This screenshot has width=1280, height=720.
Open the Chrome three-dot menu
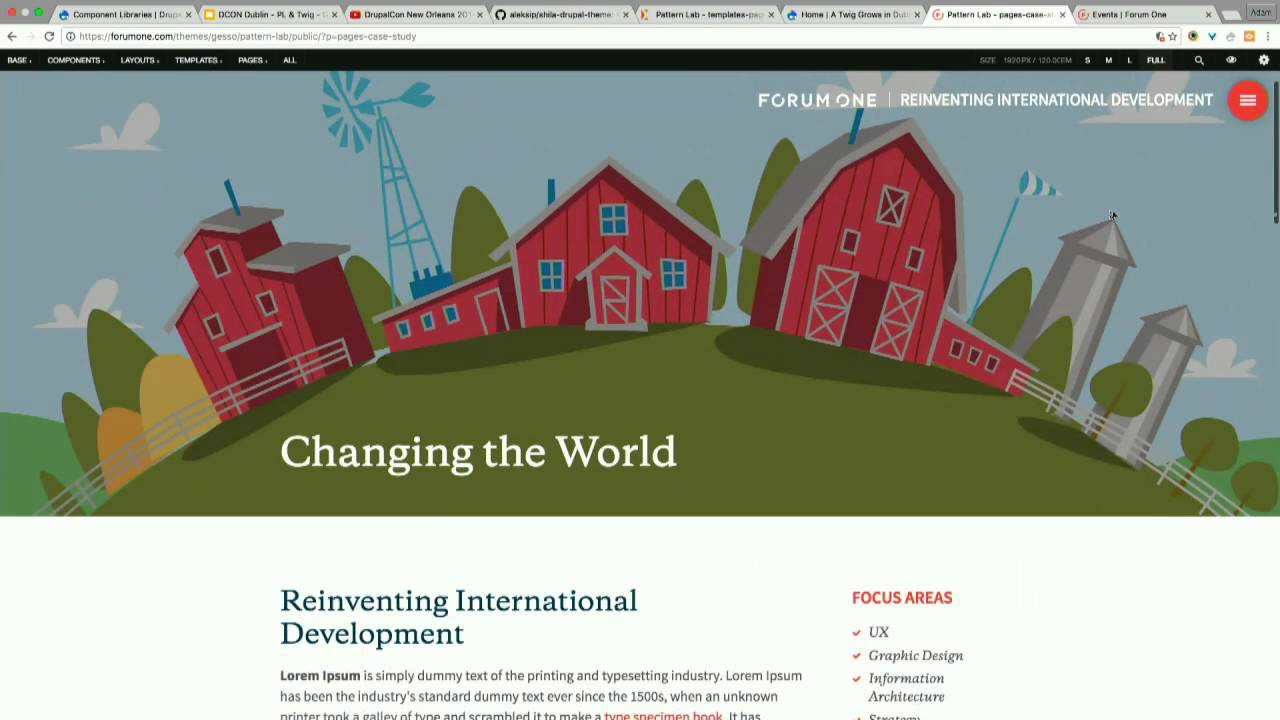click(x=1268, y=36)
